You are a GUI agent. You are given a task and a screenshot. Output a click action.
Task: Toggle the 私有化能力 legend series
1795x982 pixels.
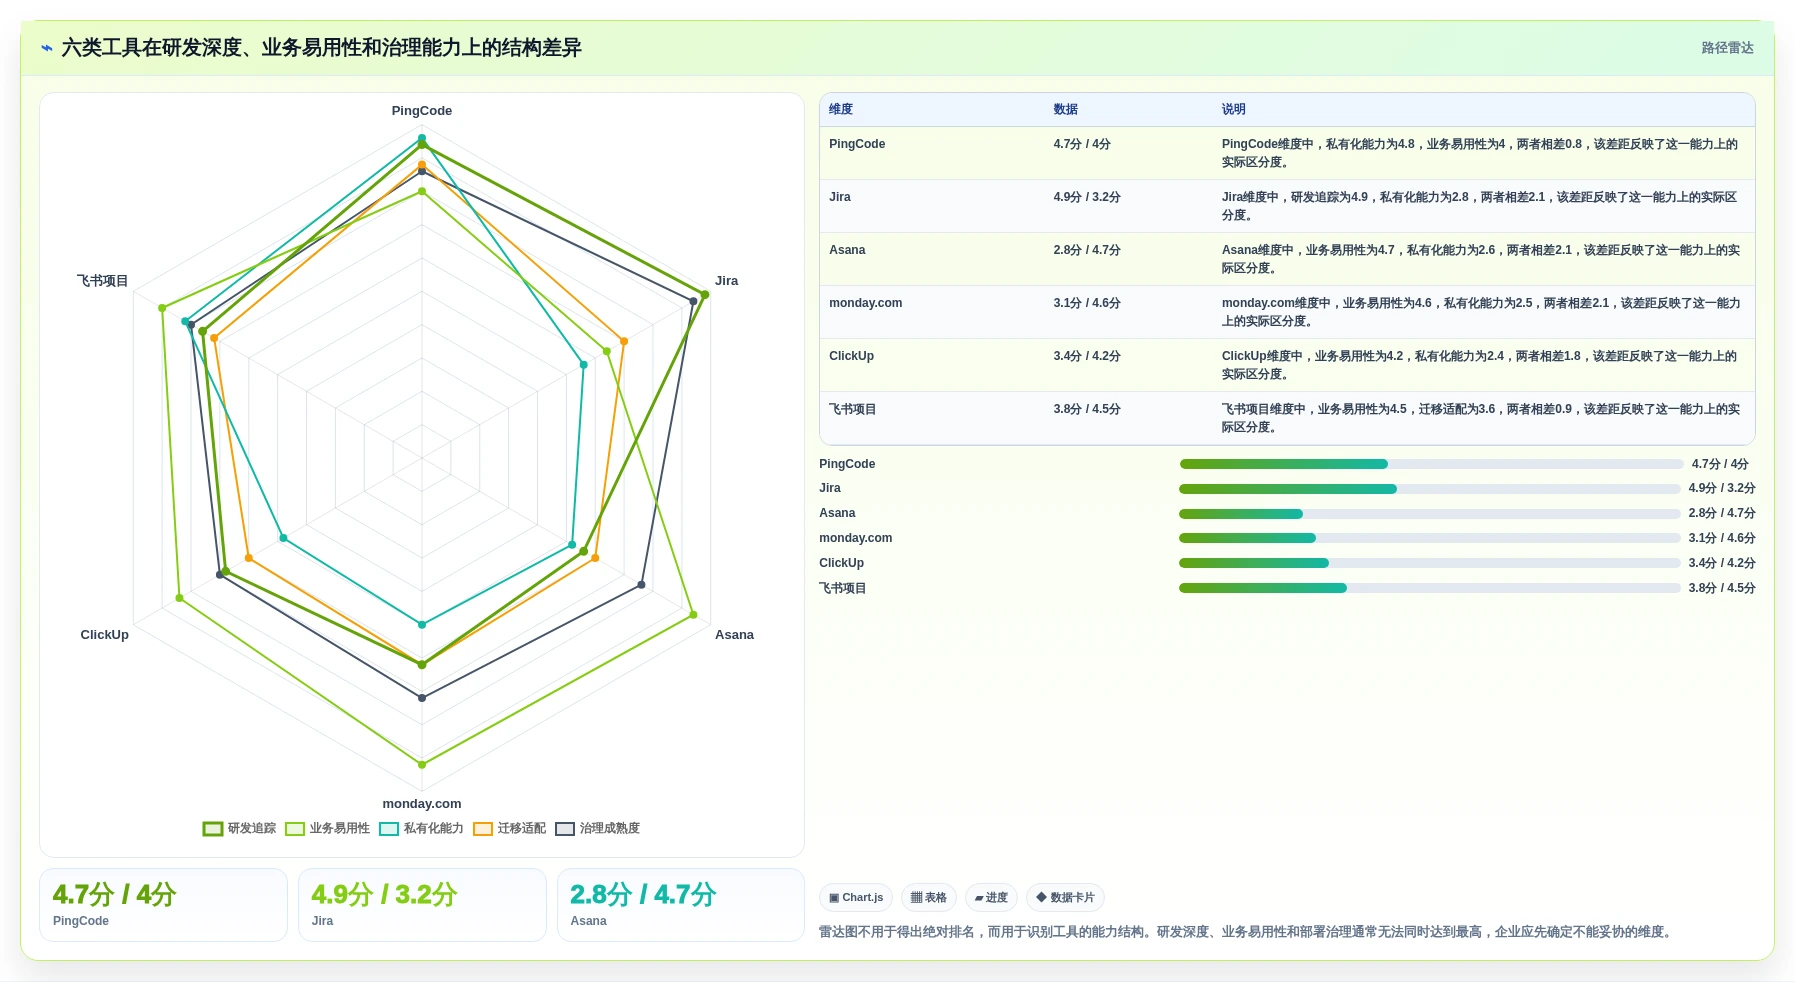(x=421, y=828)
